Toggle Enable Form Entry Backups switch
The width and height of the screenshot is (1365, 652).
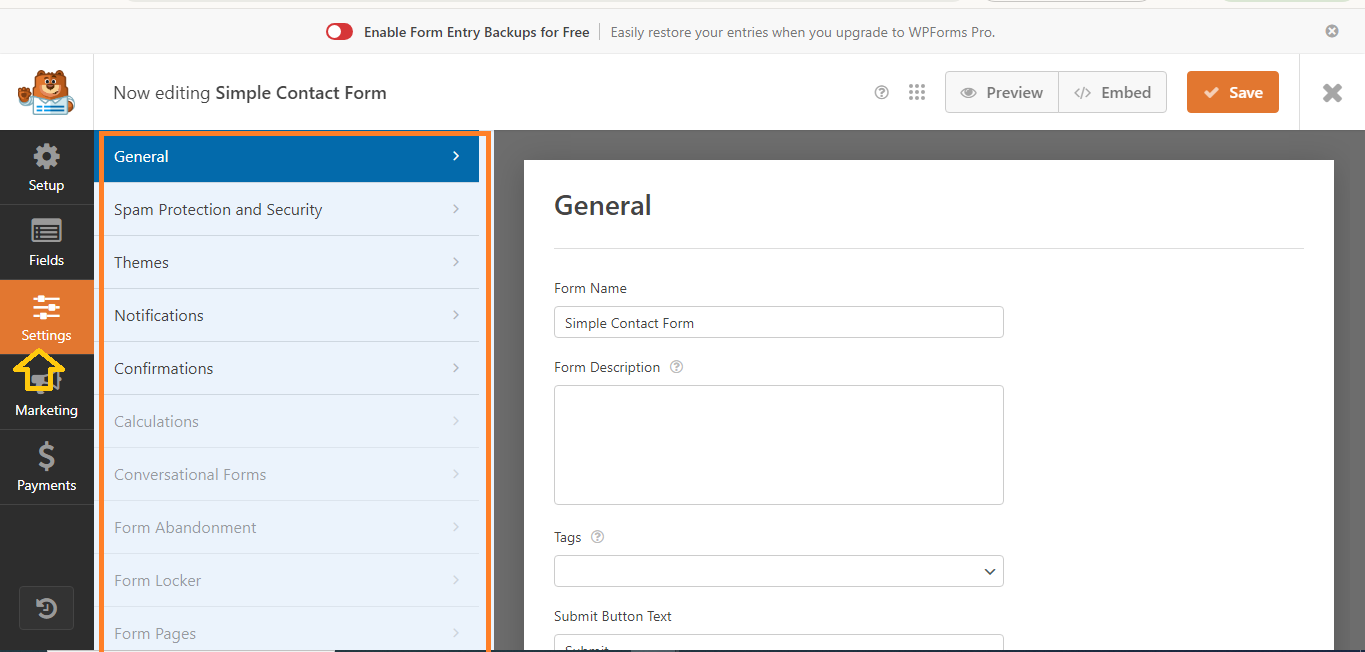339,32
